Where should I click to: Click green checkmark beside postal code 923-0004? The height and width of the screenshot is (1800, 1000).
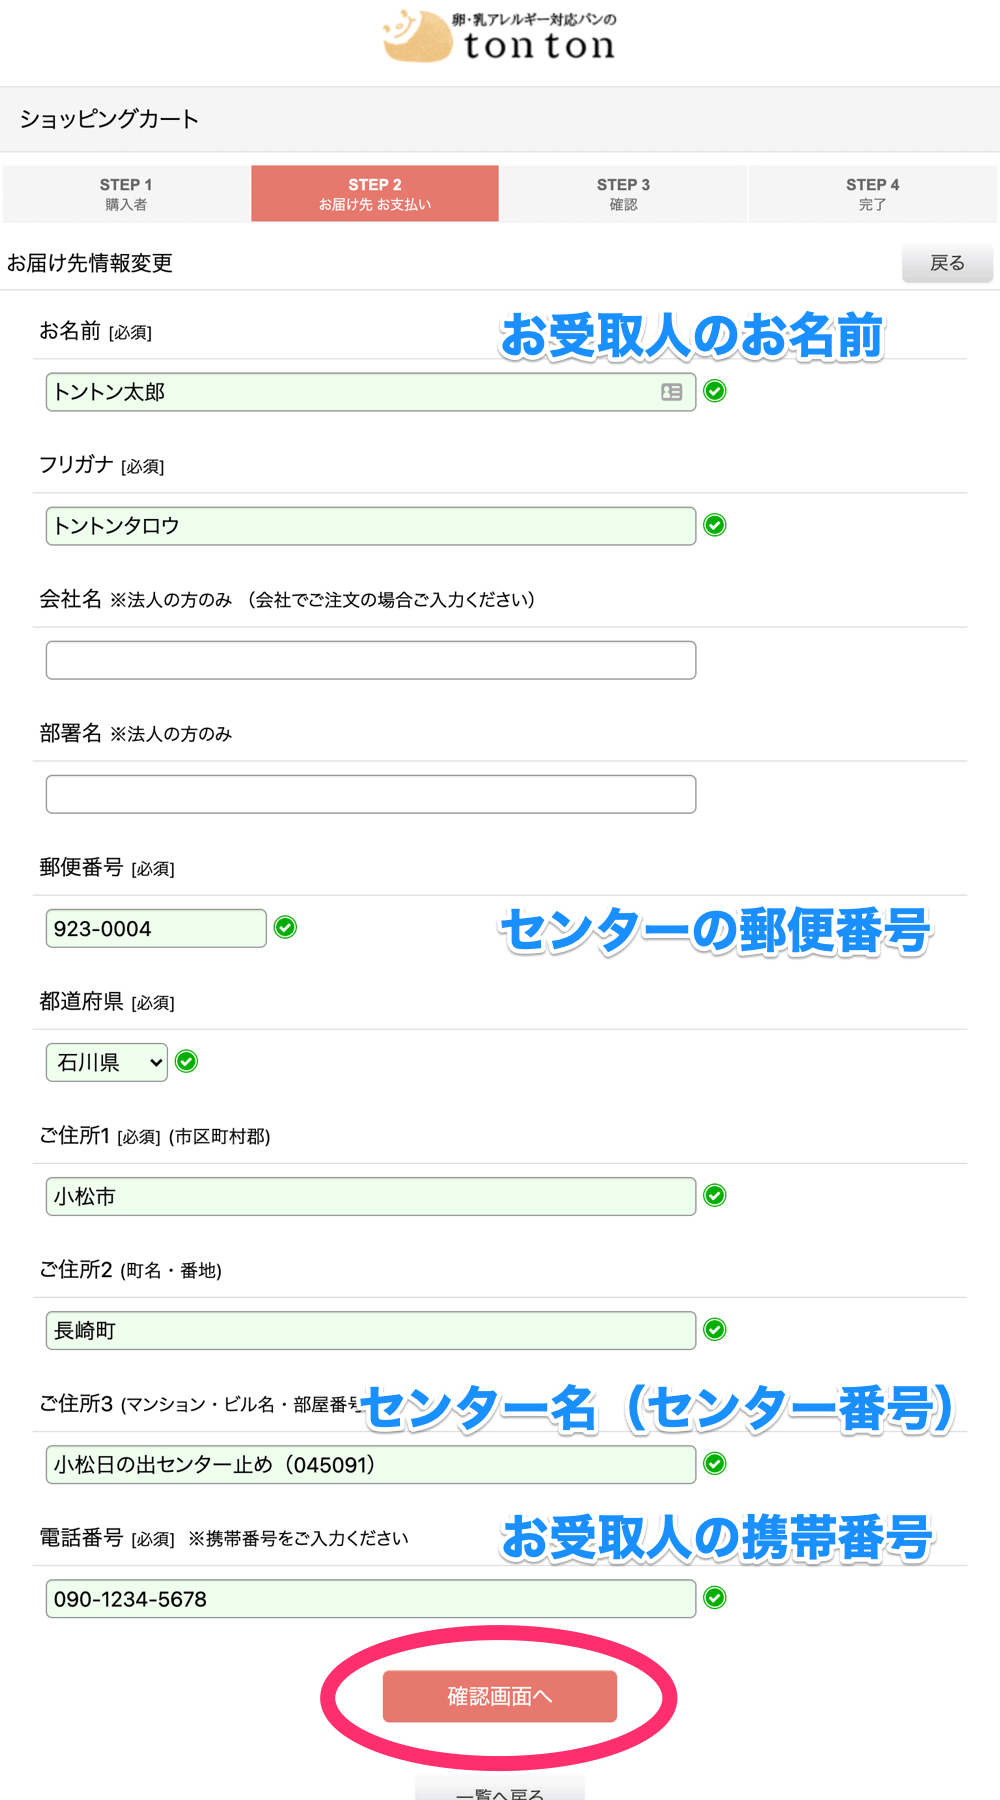point(286,928)
